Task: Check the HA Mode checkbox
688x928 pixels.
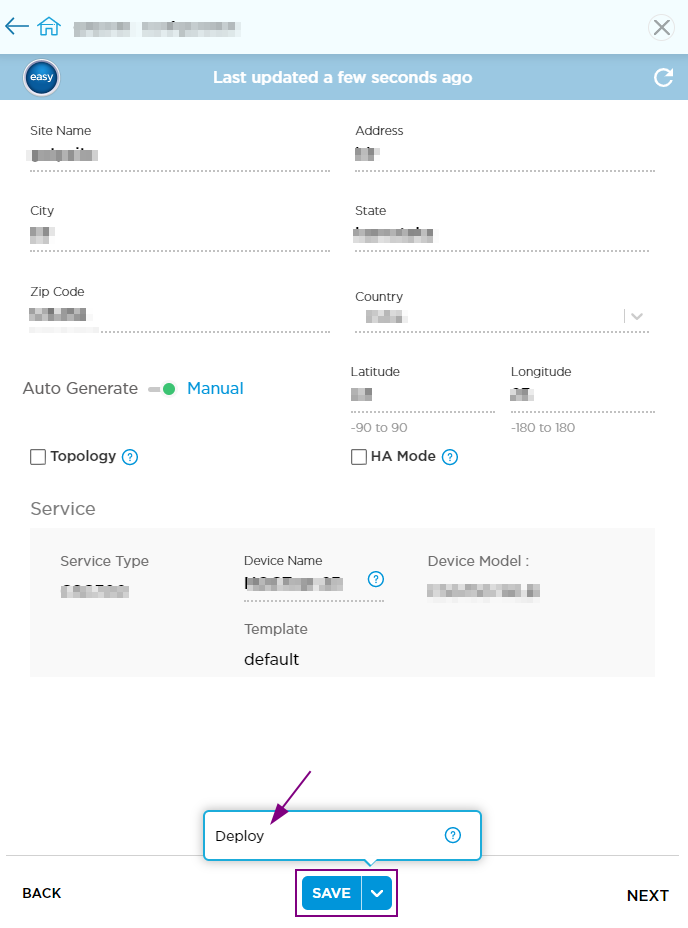Action: coord(359,457)
